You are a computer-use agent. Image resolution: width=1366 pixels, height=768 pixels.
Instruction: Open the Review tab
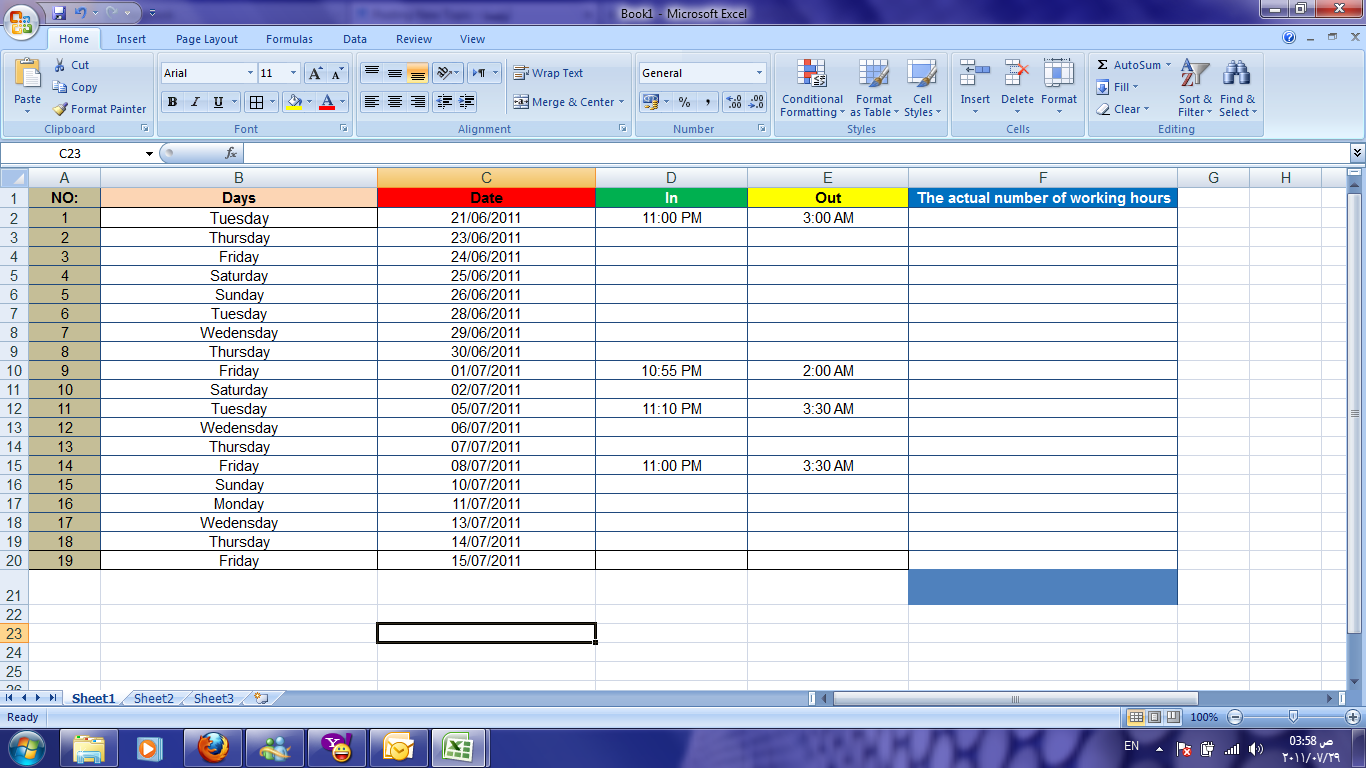click(414, 39)
